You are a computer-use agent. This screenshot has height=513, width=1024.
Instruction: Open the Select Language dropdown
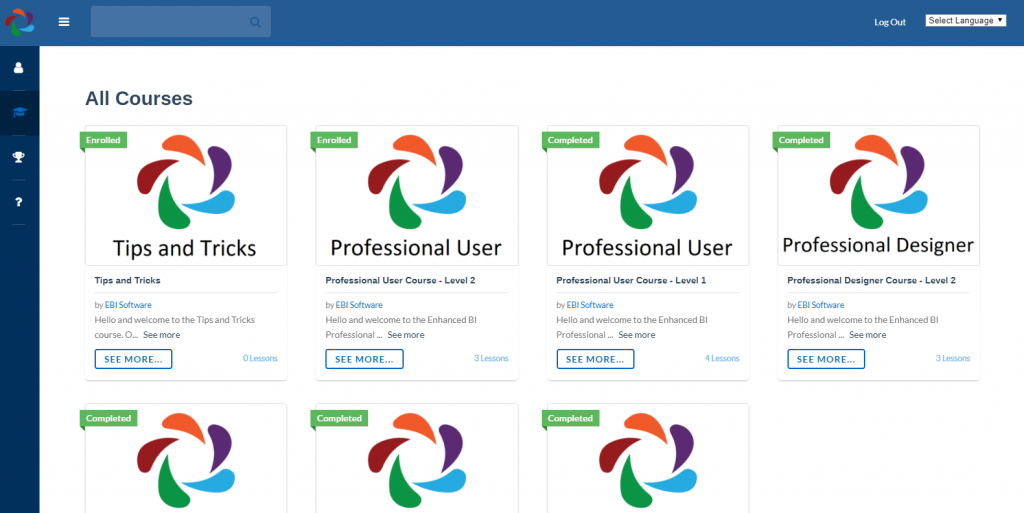click(965, 21)
